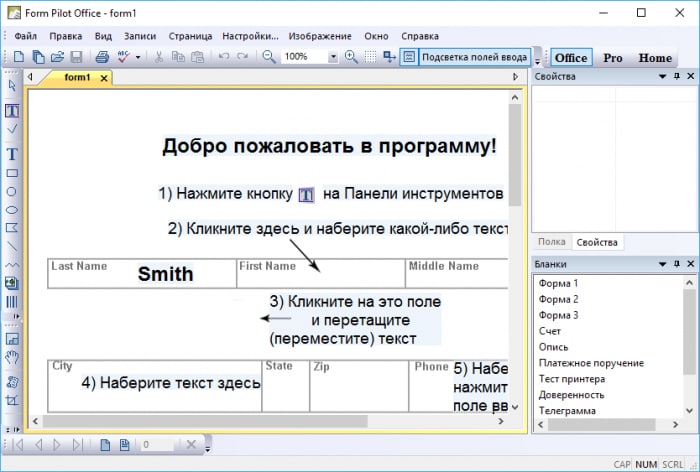Open the Записи menu
This screenshot has width=700, height=472.
140,35
